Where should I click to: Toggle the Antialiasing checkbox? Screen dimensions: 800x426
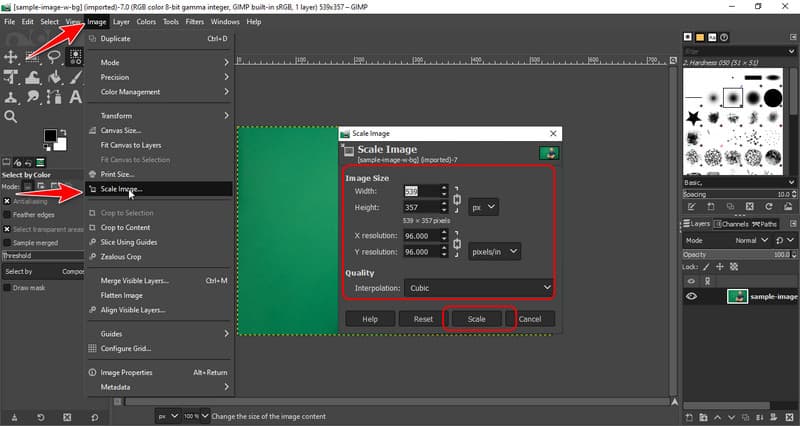[x=8, y=200]
